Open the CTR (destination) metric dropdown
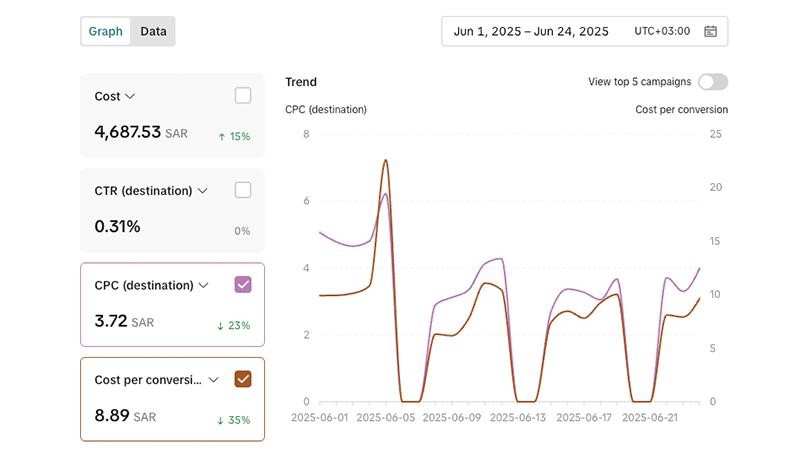The width and height of the screenshot is (800, 460). pyautogui.click(x=203, y=191)
